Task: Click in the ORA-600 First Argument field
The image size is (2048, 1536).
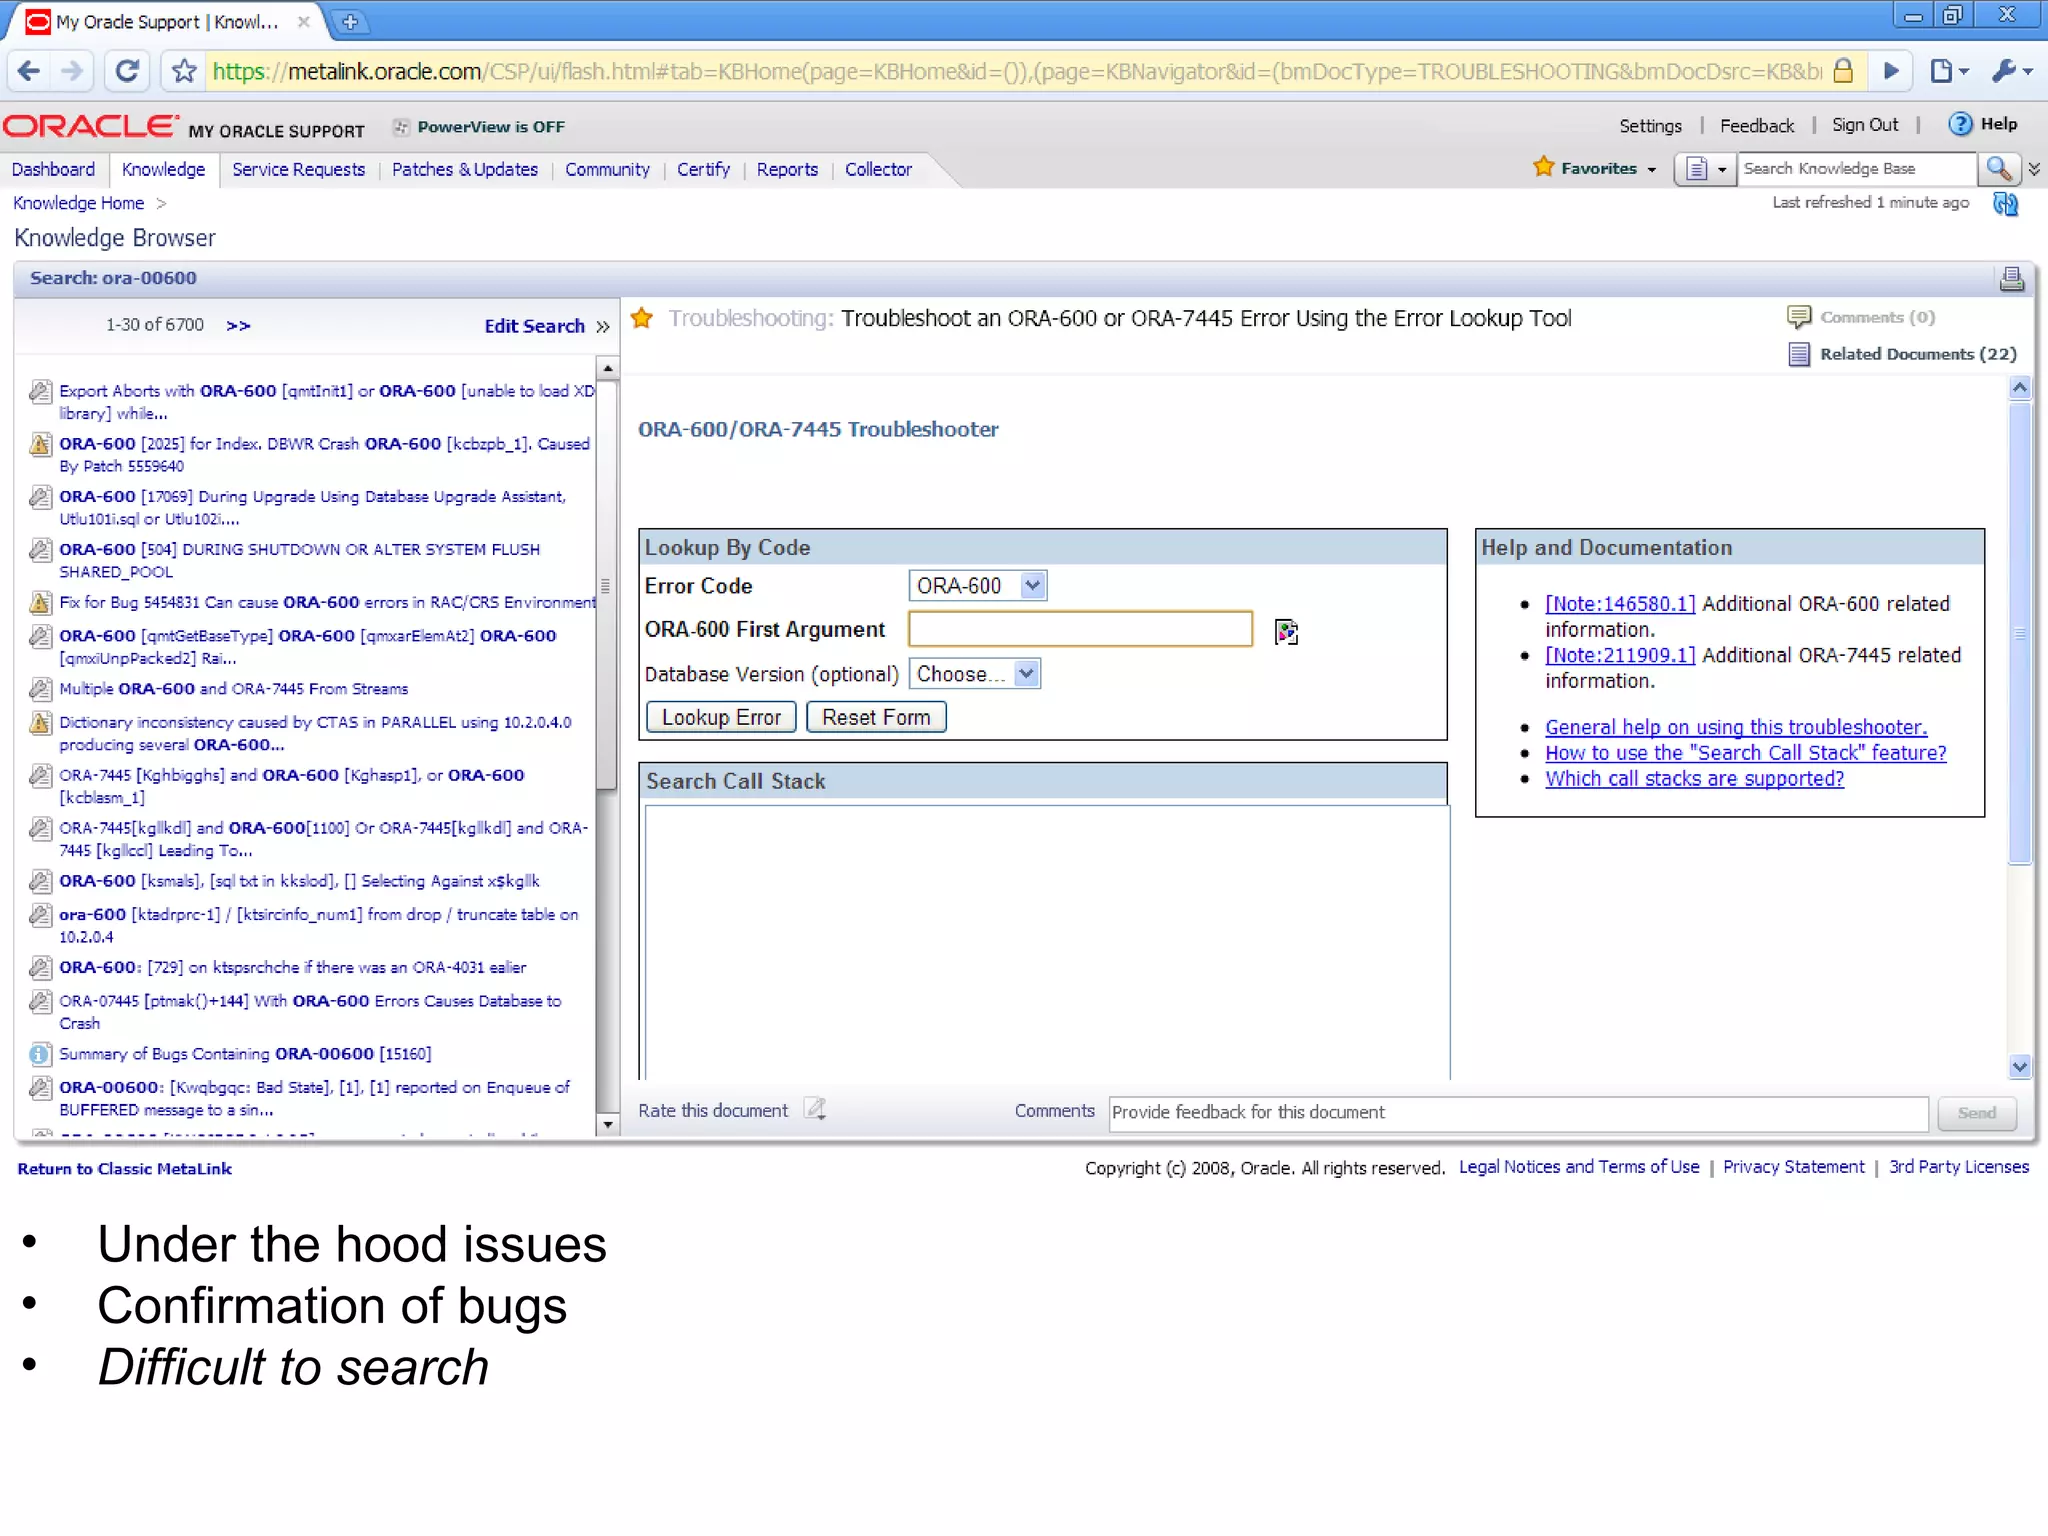Action: [1080, 629]
